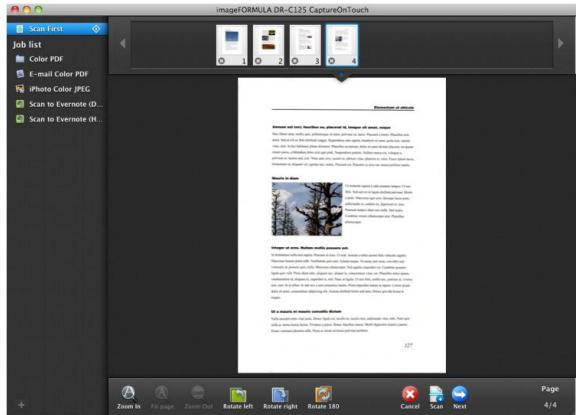Click the blue Next arrow icon
This screenshot has height=415, width=576.
460,394
